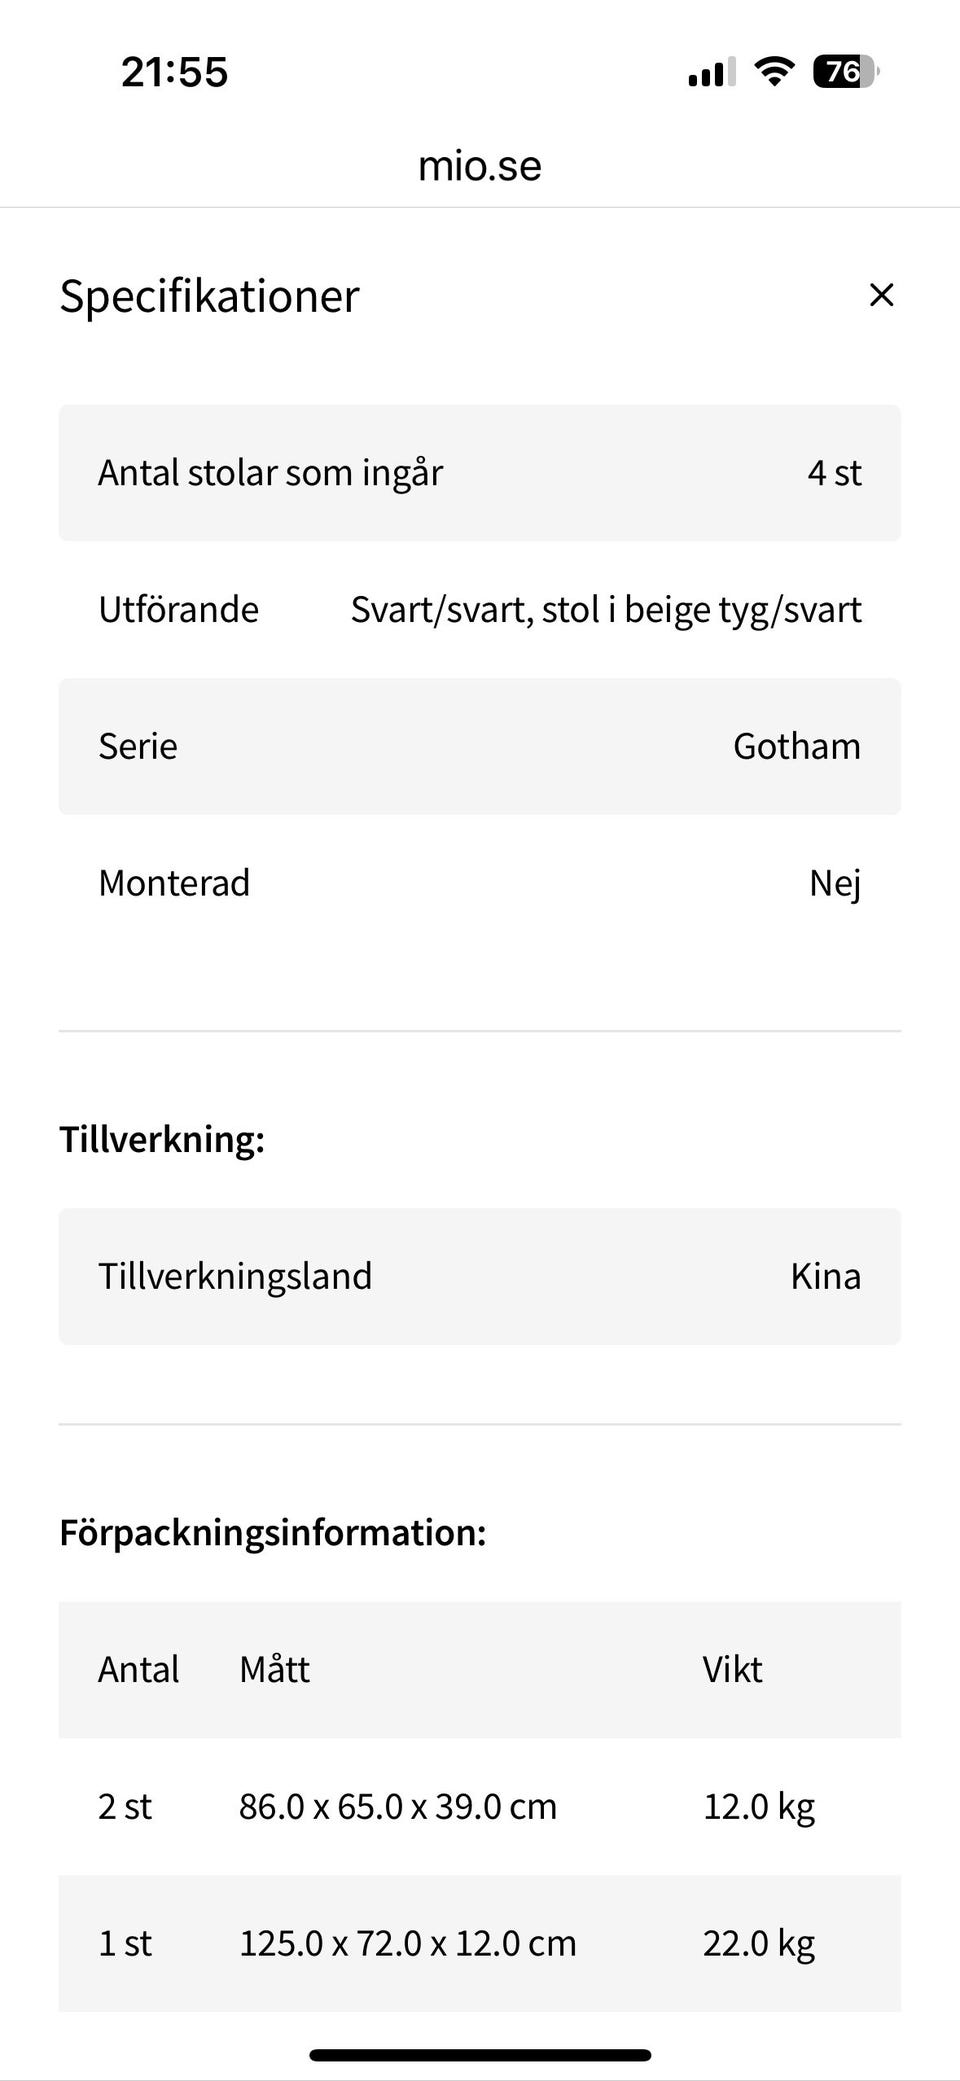This screenshot has width=960, height=2081.
Task: Tap the Vikt column header
Action: tap(732, 1669)
